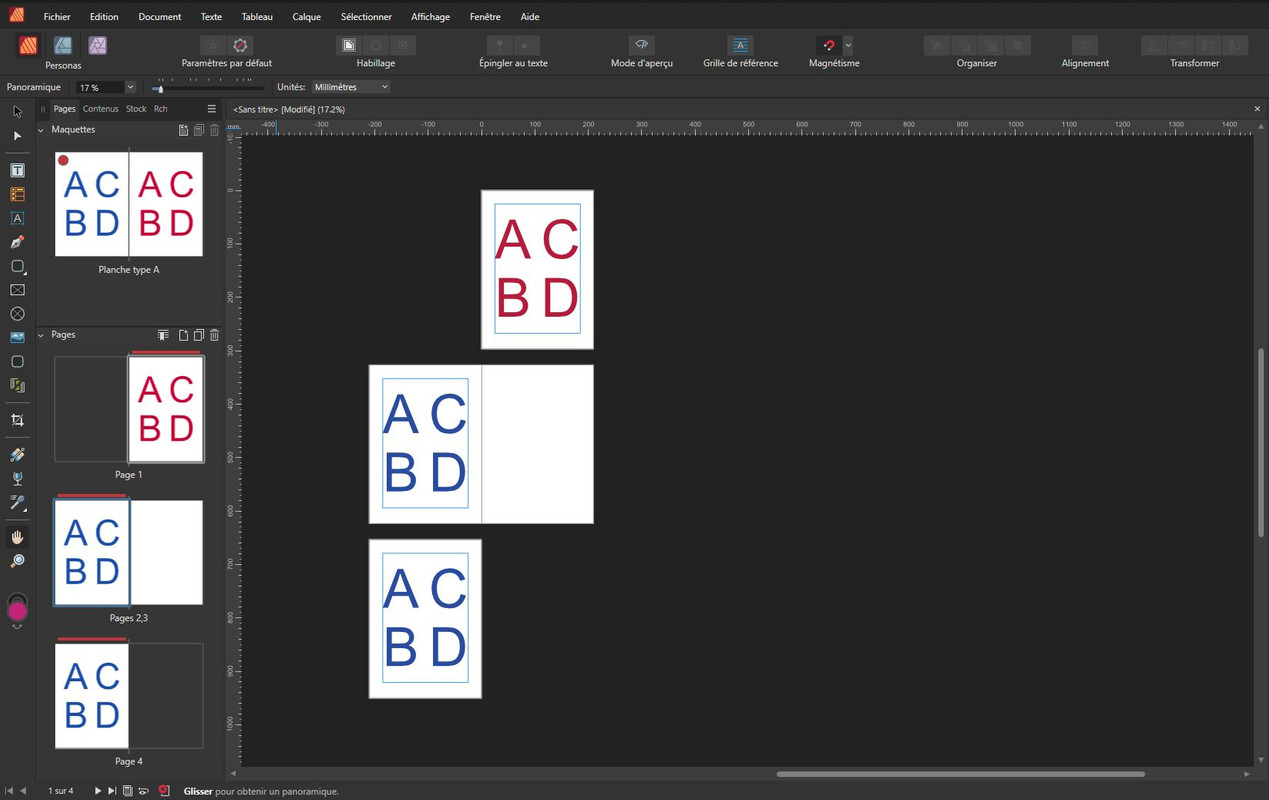Switch to Photo persona
This screenshot has width=1269, height=800.
[x=97, y=45]
